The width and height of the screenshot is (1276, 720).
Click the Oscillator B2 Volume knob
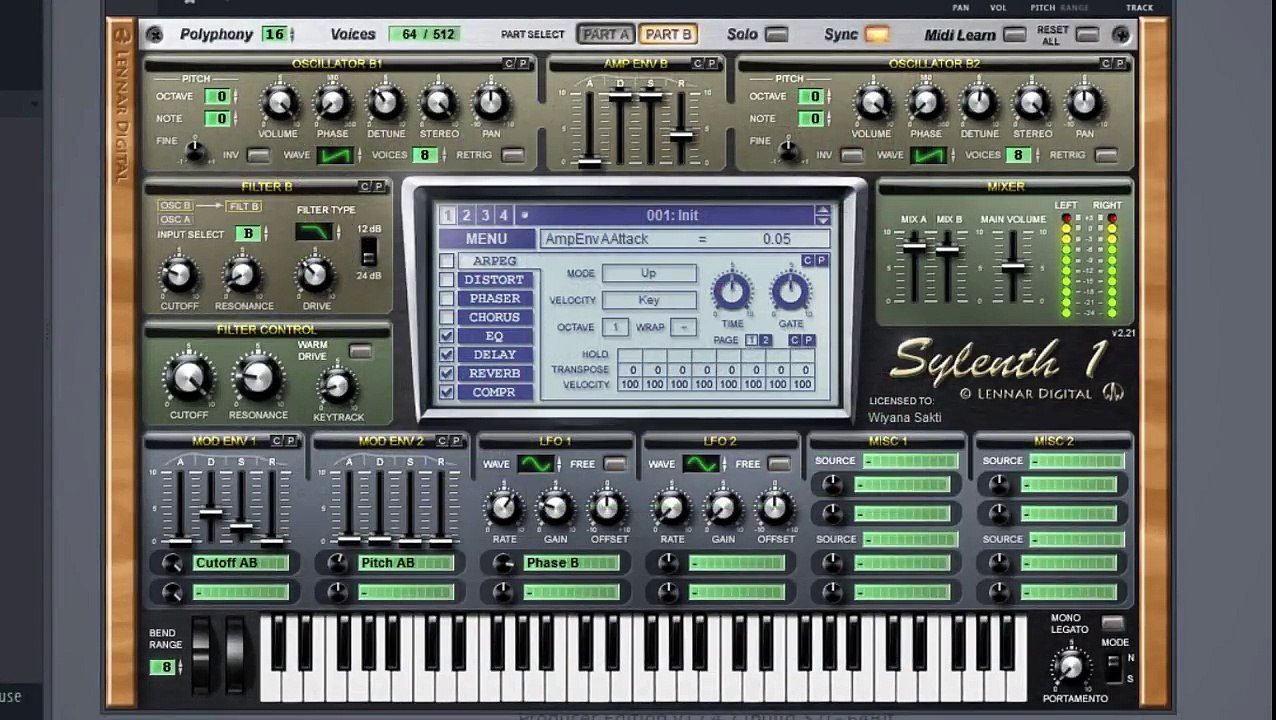[872, 103]
